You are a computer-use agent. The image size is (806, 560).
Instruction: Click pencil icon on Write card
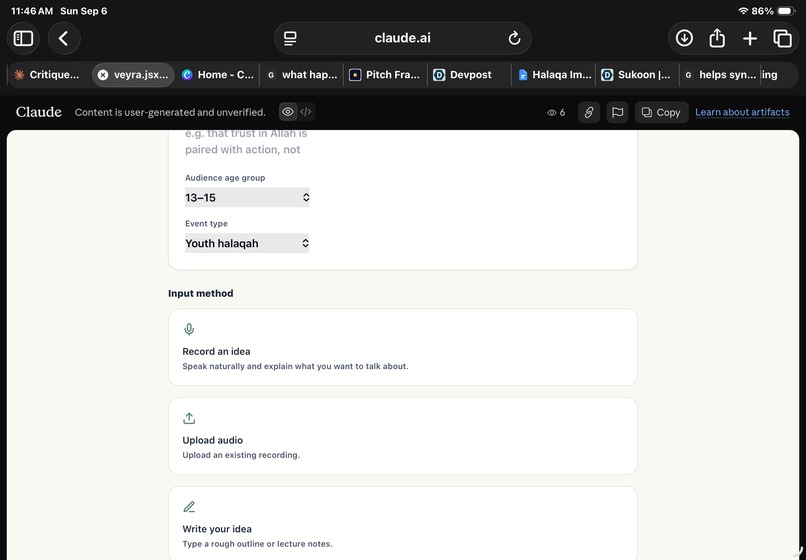(x=189, y=507)
